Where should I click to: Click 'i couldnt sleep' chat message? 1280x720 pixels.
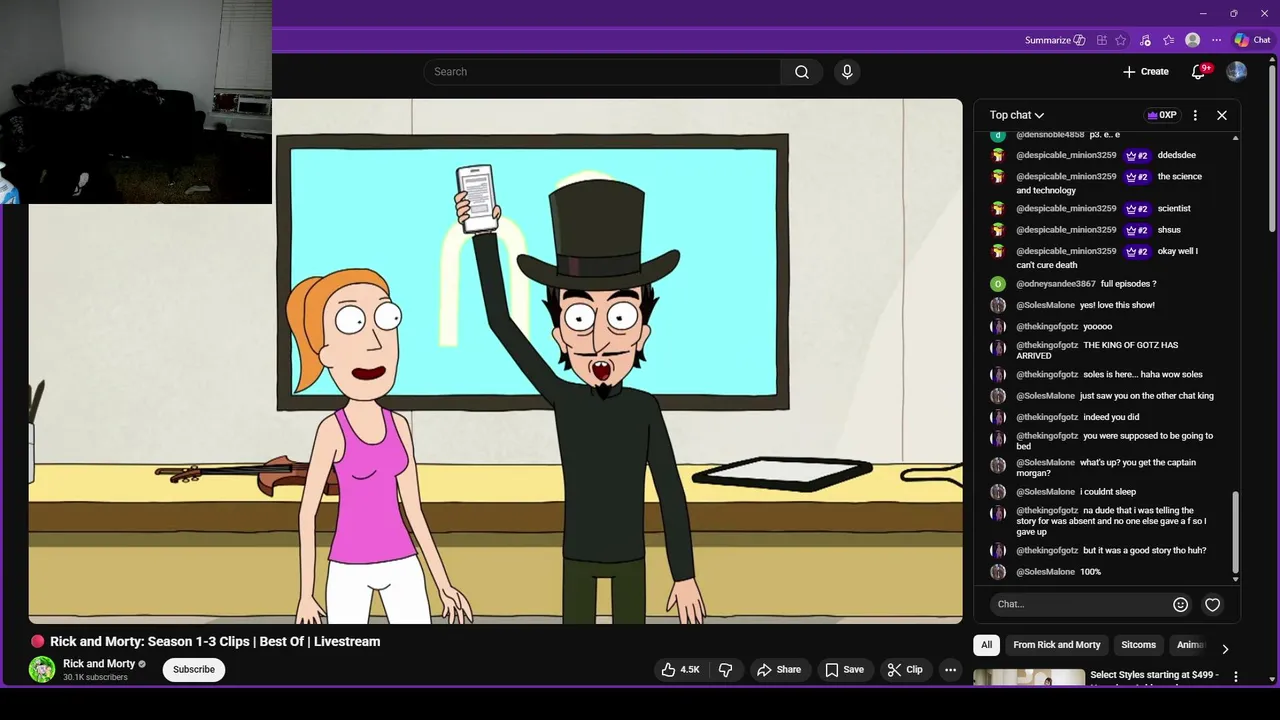pyautogui.click(x=1108, y=492)
